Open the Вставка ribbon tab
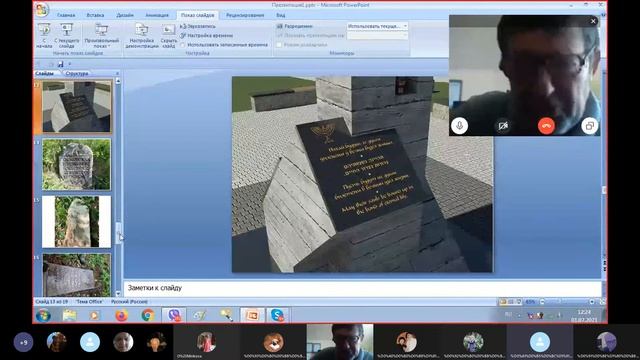The width and height of the screenshot is (640, 360). pos(95,15)
